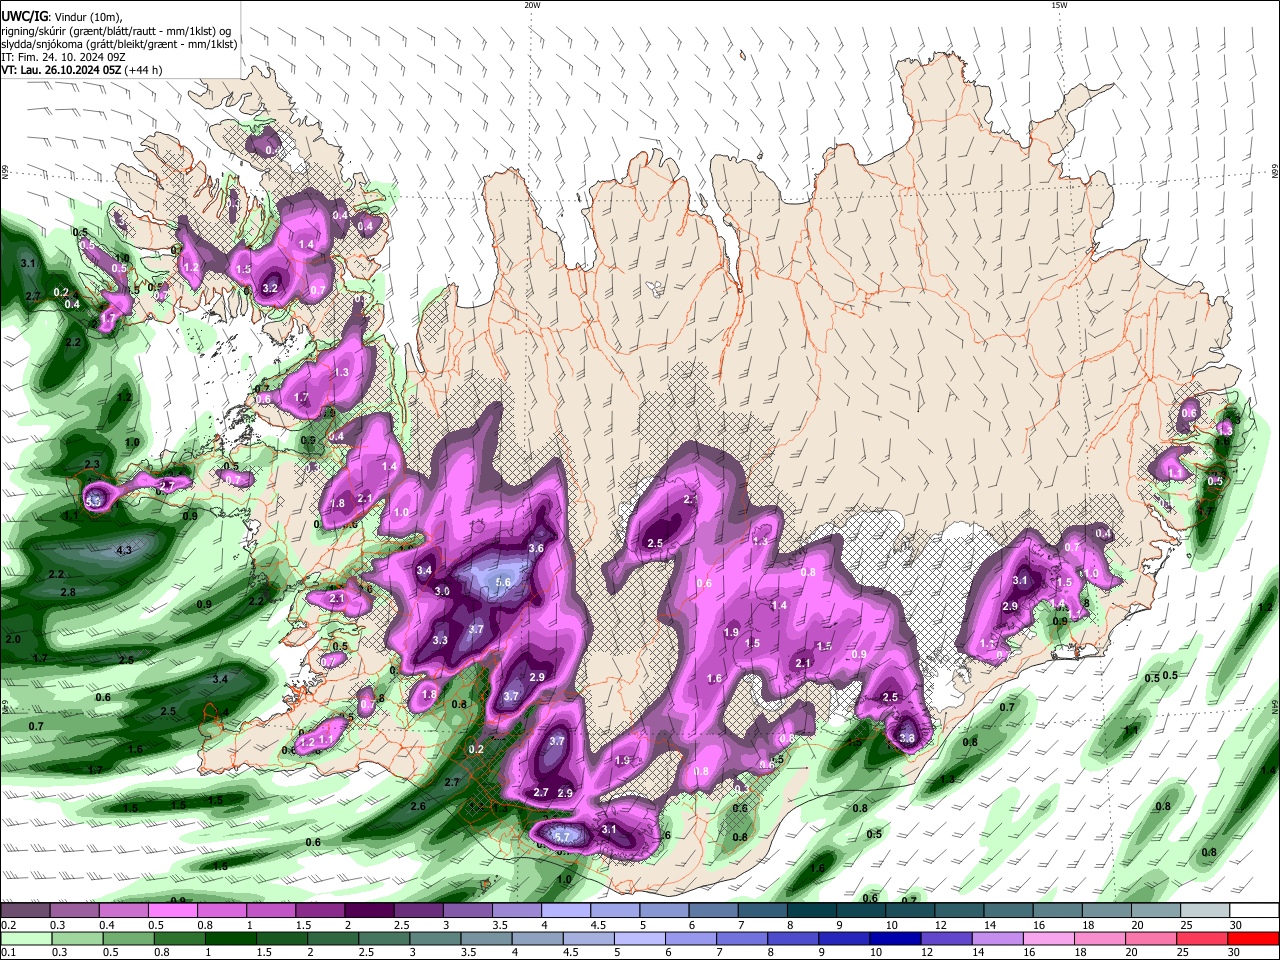This screenshot has width=1280, height=960.
Task: Click the 3.8 snowfall value on the map
Action: pyautogui.click(x=907, y=738)
